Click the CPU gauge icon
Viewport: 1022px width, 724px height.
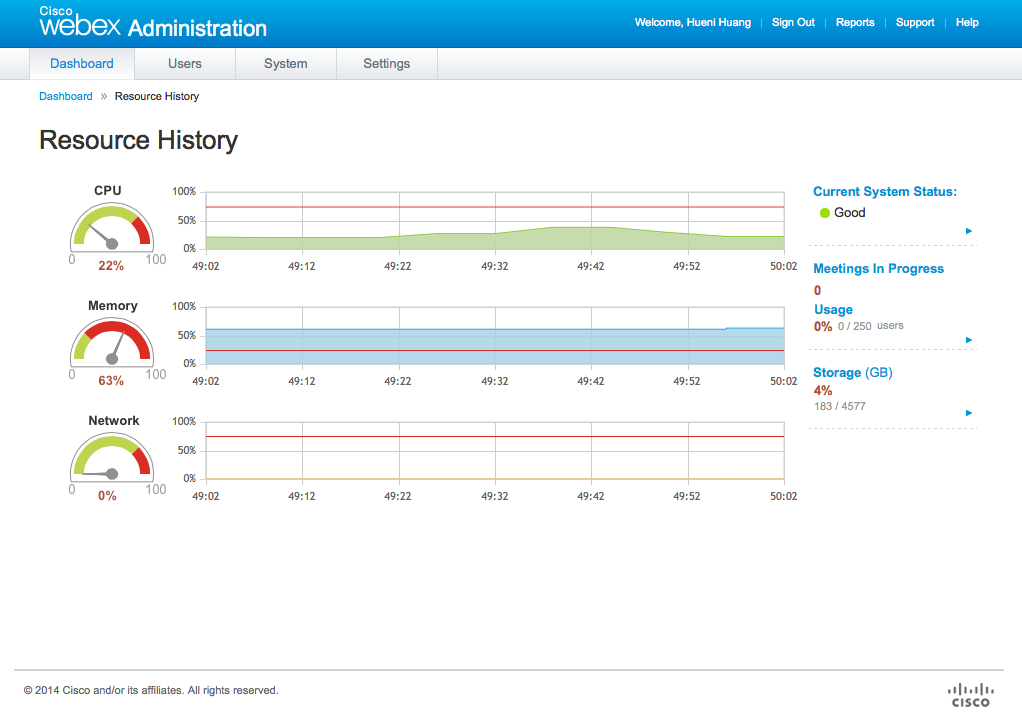point(111,228)
